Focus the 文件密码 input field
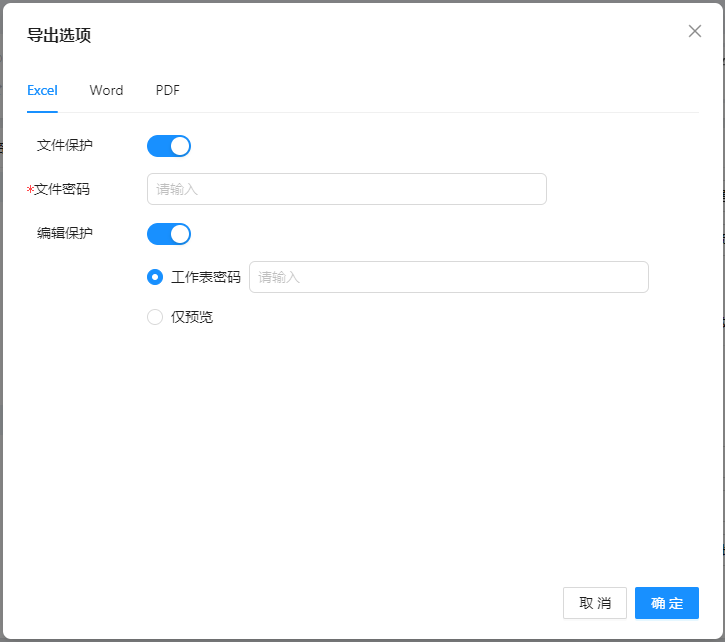The image size is (725, 642). point(346,189)
